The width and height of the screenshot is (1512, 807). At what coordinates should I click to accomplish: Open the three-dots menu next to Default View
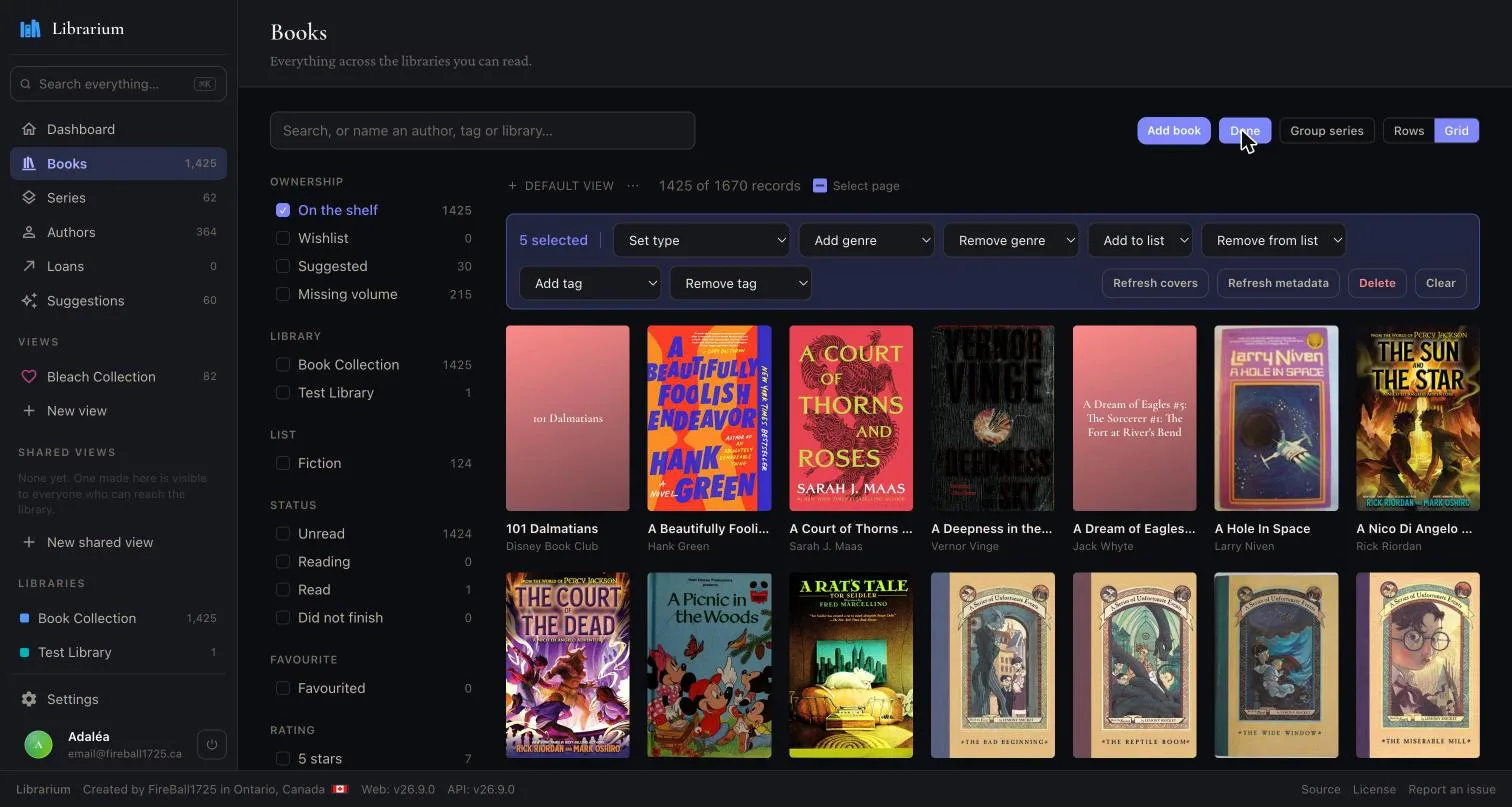coord(633,186)
